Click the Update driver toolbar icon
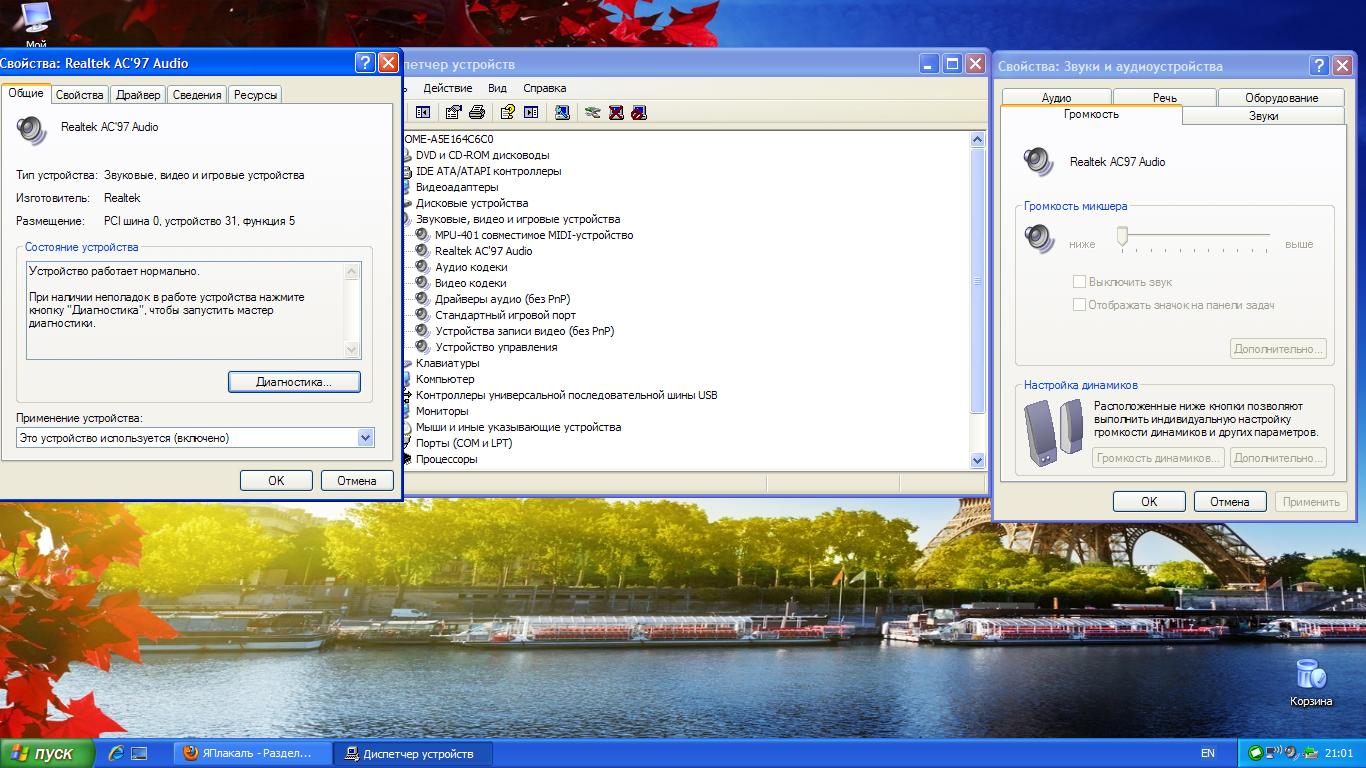Screen dimensions: 1366x768 (593, 112)
